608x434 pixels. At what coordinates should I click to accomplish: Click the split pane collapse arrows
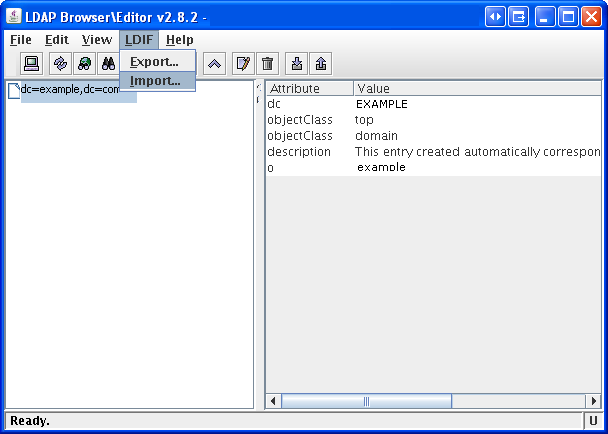coord(259,94)
